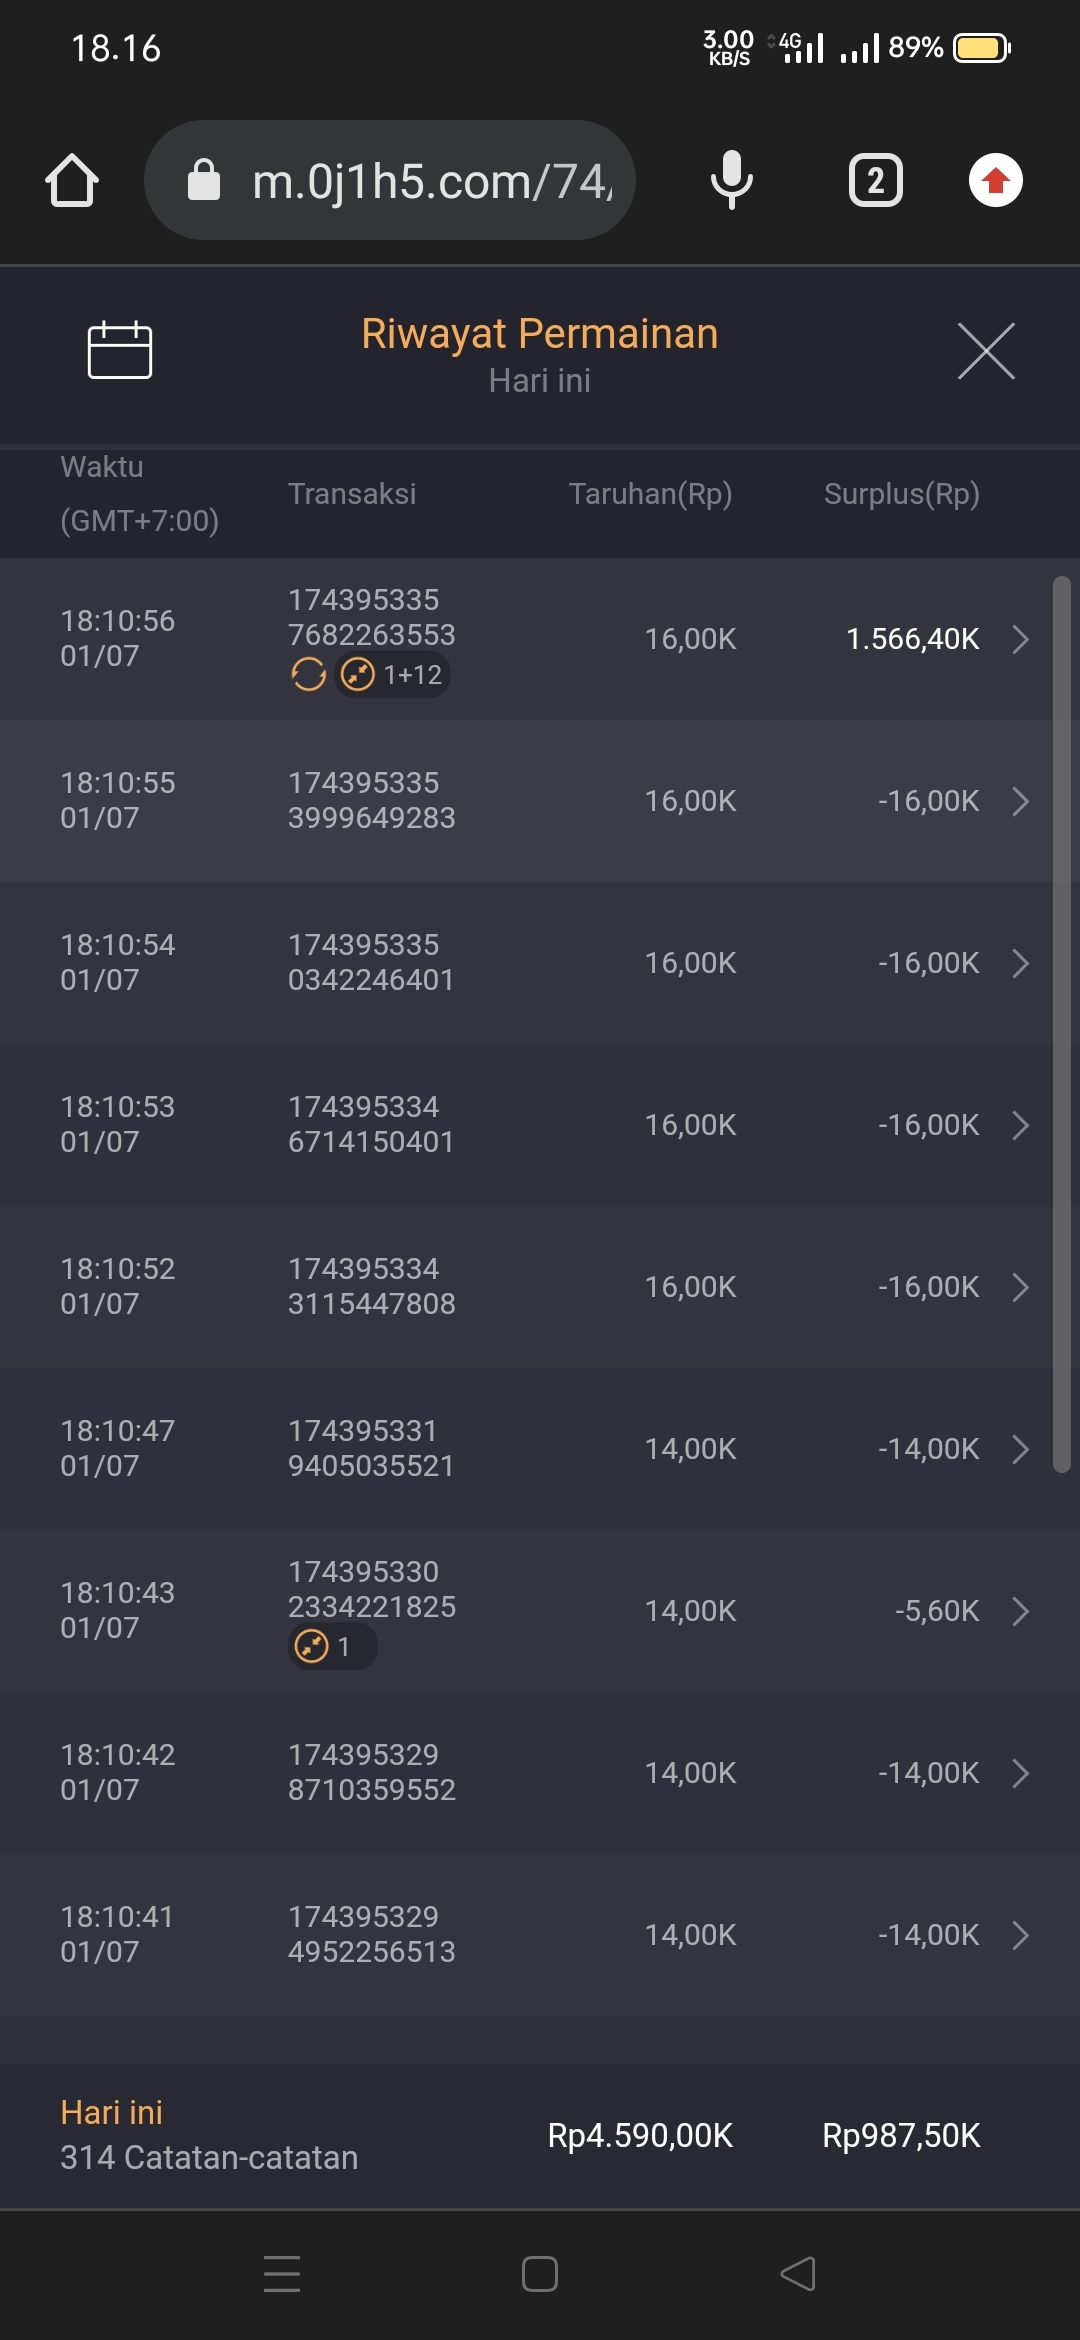Tap the bonus badge labeled 1
This screenshot has width=1080, height=2340.
click(x=331, y=1646)
